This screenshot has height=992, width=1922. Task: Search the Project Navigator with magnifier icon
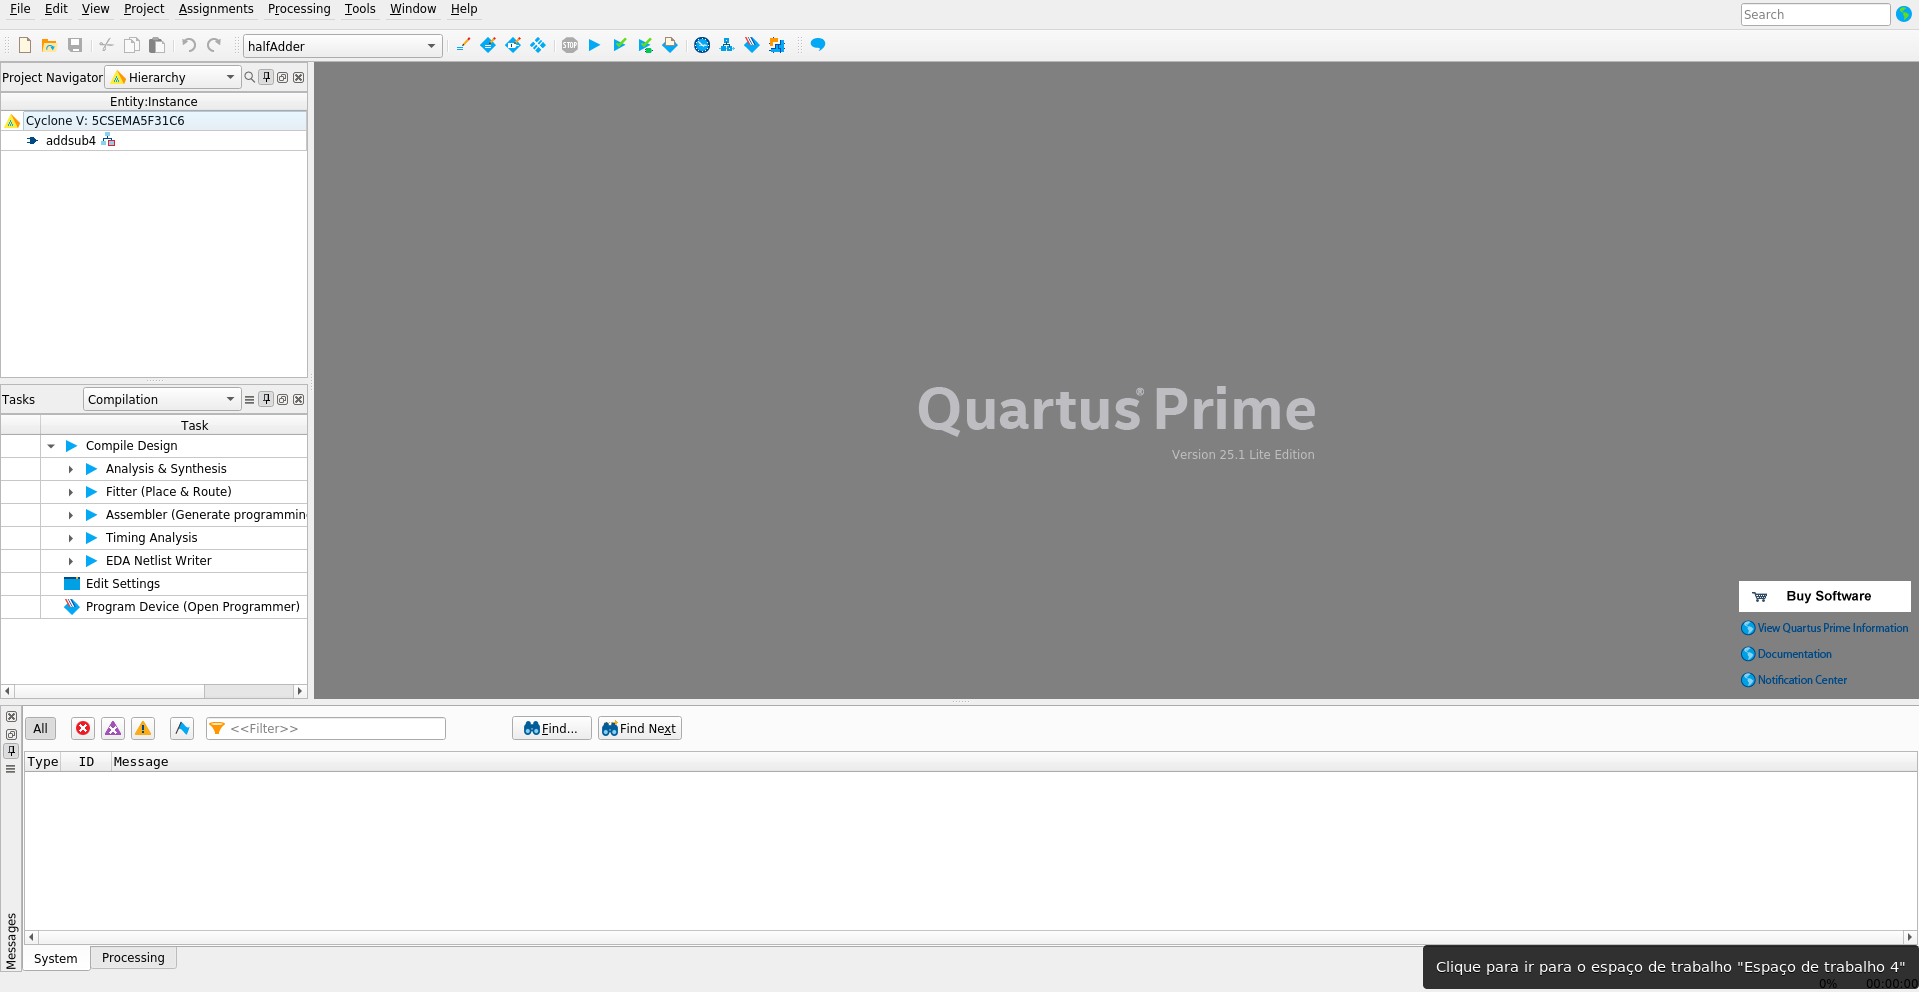(x=250, y=77)
